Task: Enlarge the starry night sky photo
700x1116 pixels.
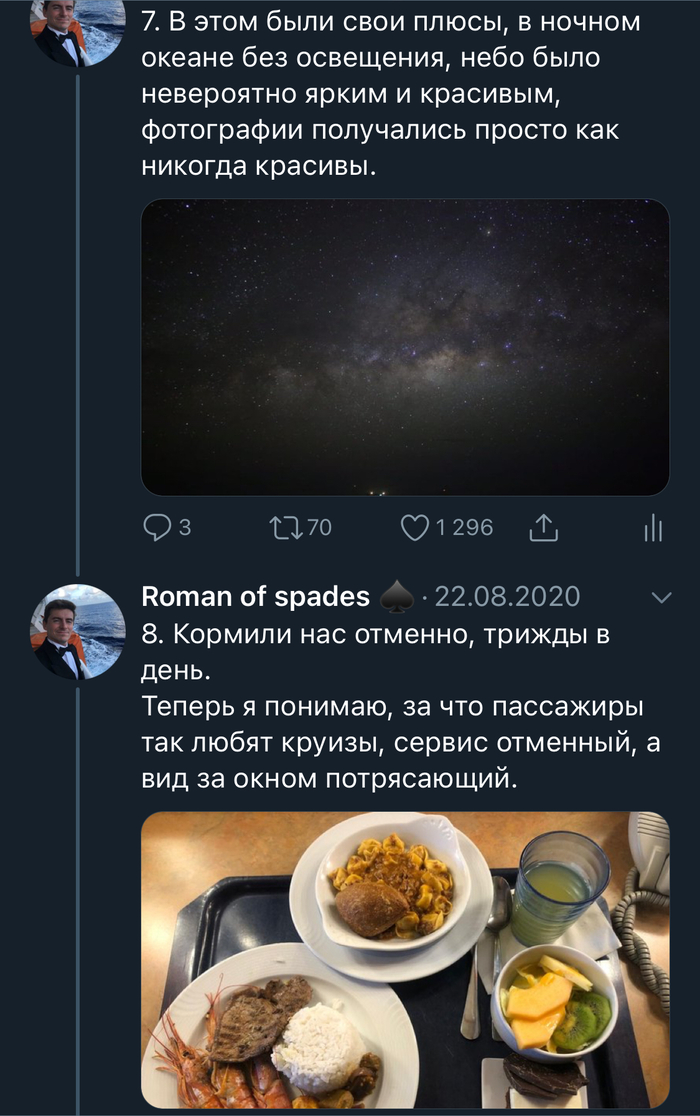Action: pyautogui.click(x=405, y=347)
